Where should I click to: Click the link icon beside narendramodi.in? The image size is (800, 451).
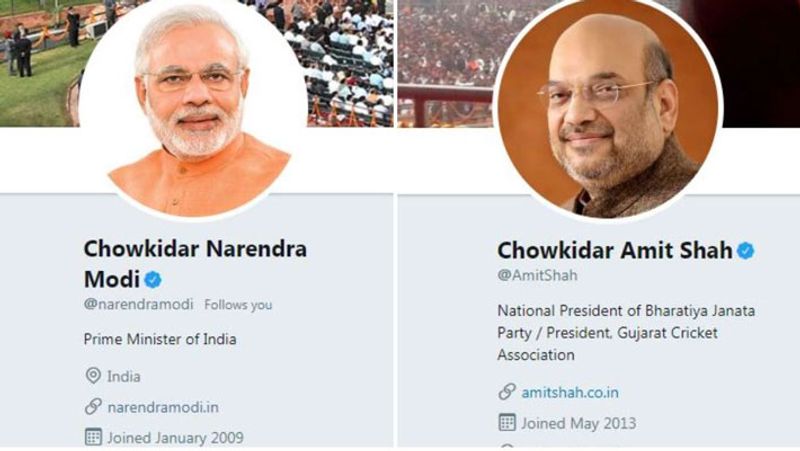[93, 406]
